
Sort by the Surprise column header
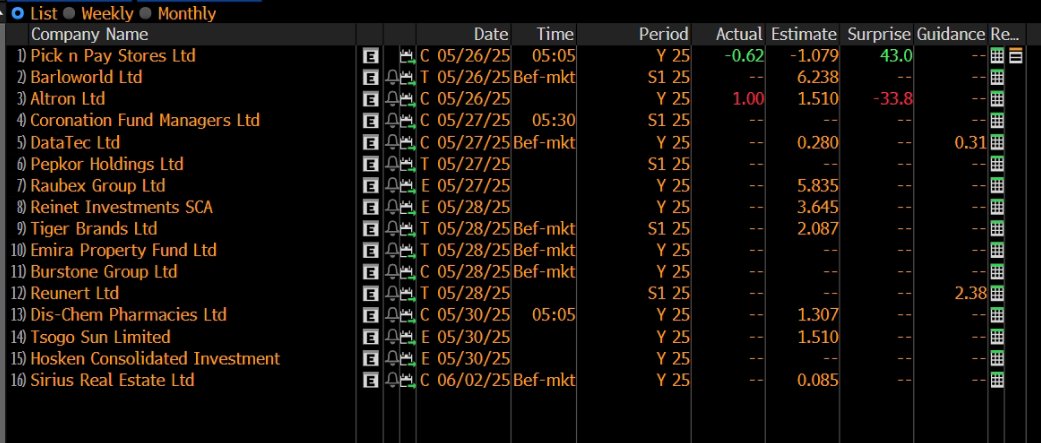(x=878, y=34)
